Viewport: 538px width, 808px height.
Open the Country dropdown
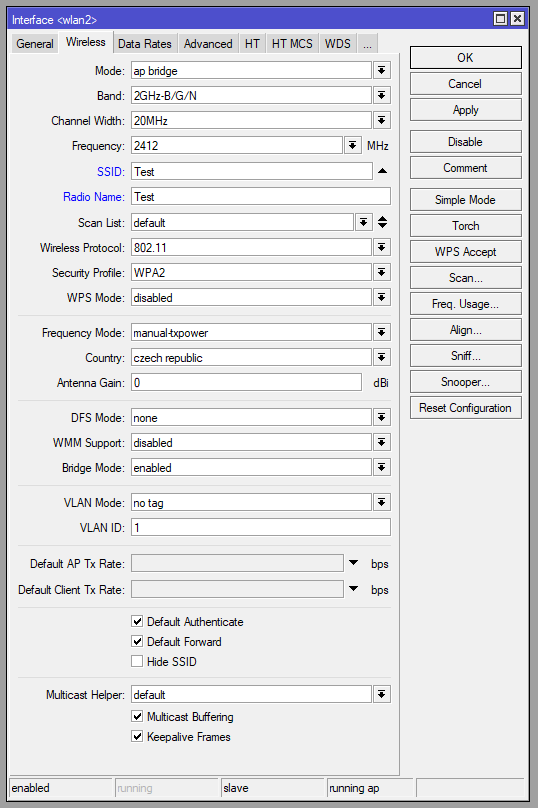381,357
